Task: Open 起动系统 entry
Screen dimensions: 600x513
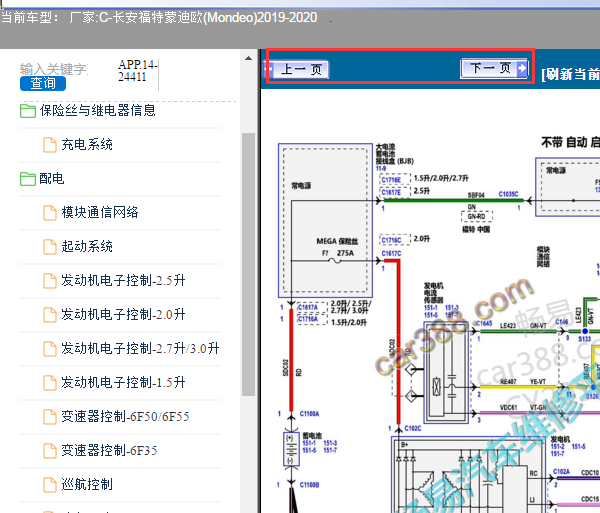Action: tap(87, 246)
